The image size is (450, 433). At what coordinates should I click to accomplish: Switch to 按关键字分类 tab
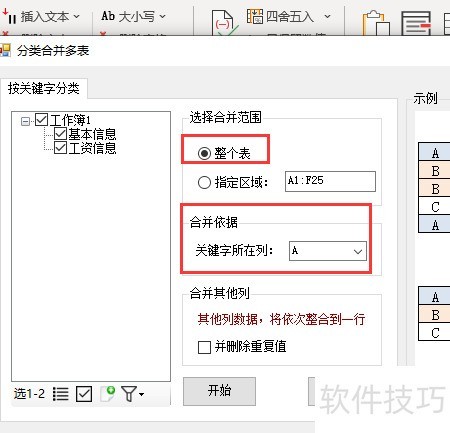44,89
